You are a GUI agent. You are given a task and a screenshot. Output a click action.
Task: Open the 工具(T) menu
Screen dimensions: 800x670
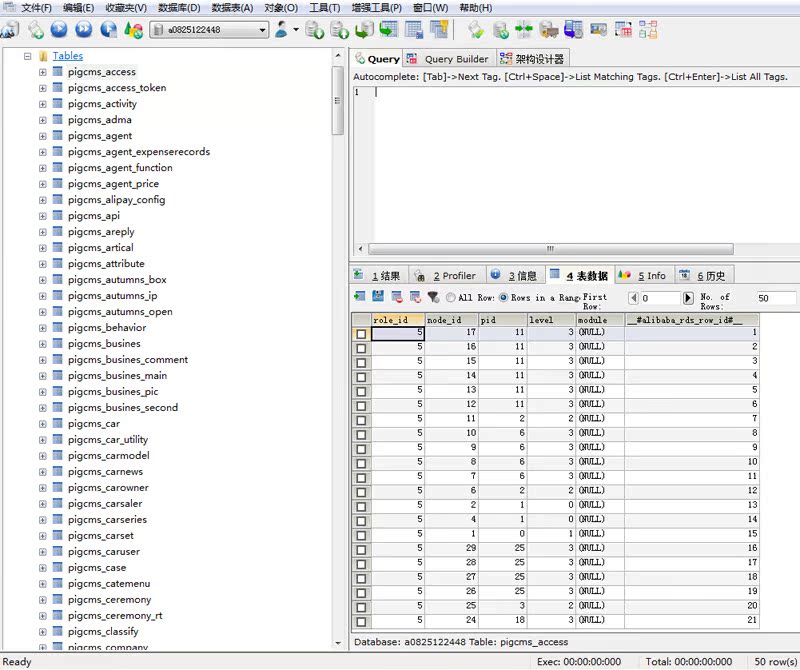point(324,8)
